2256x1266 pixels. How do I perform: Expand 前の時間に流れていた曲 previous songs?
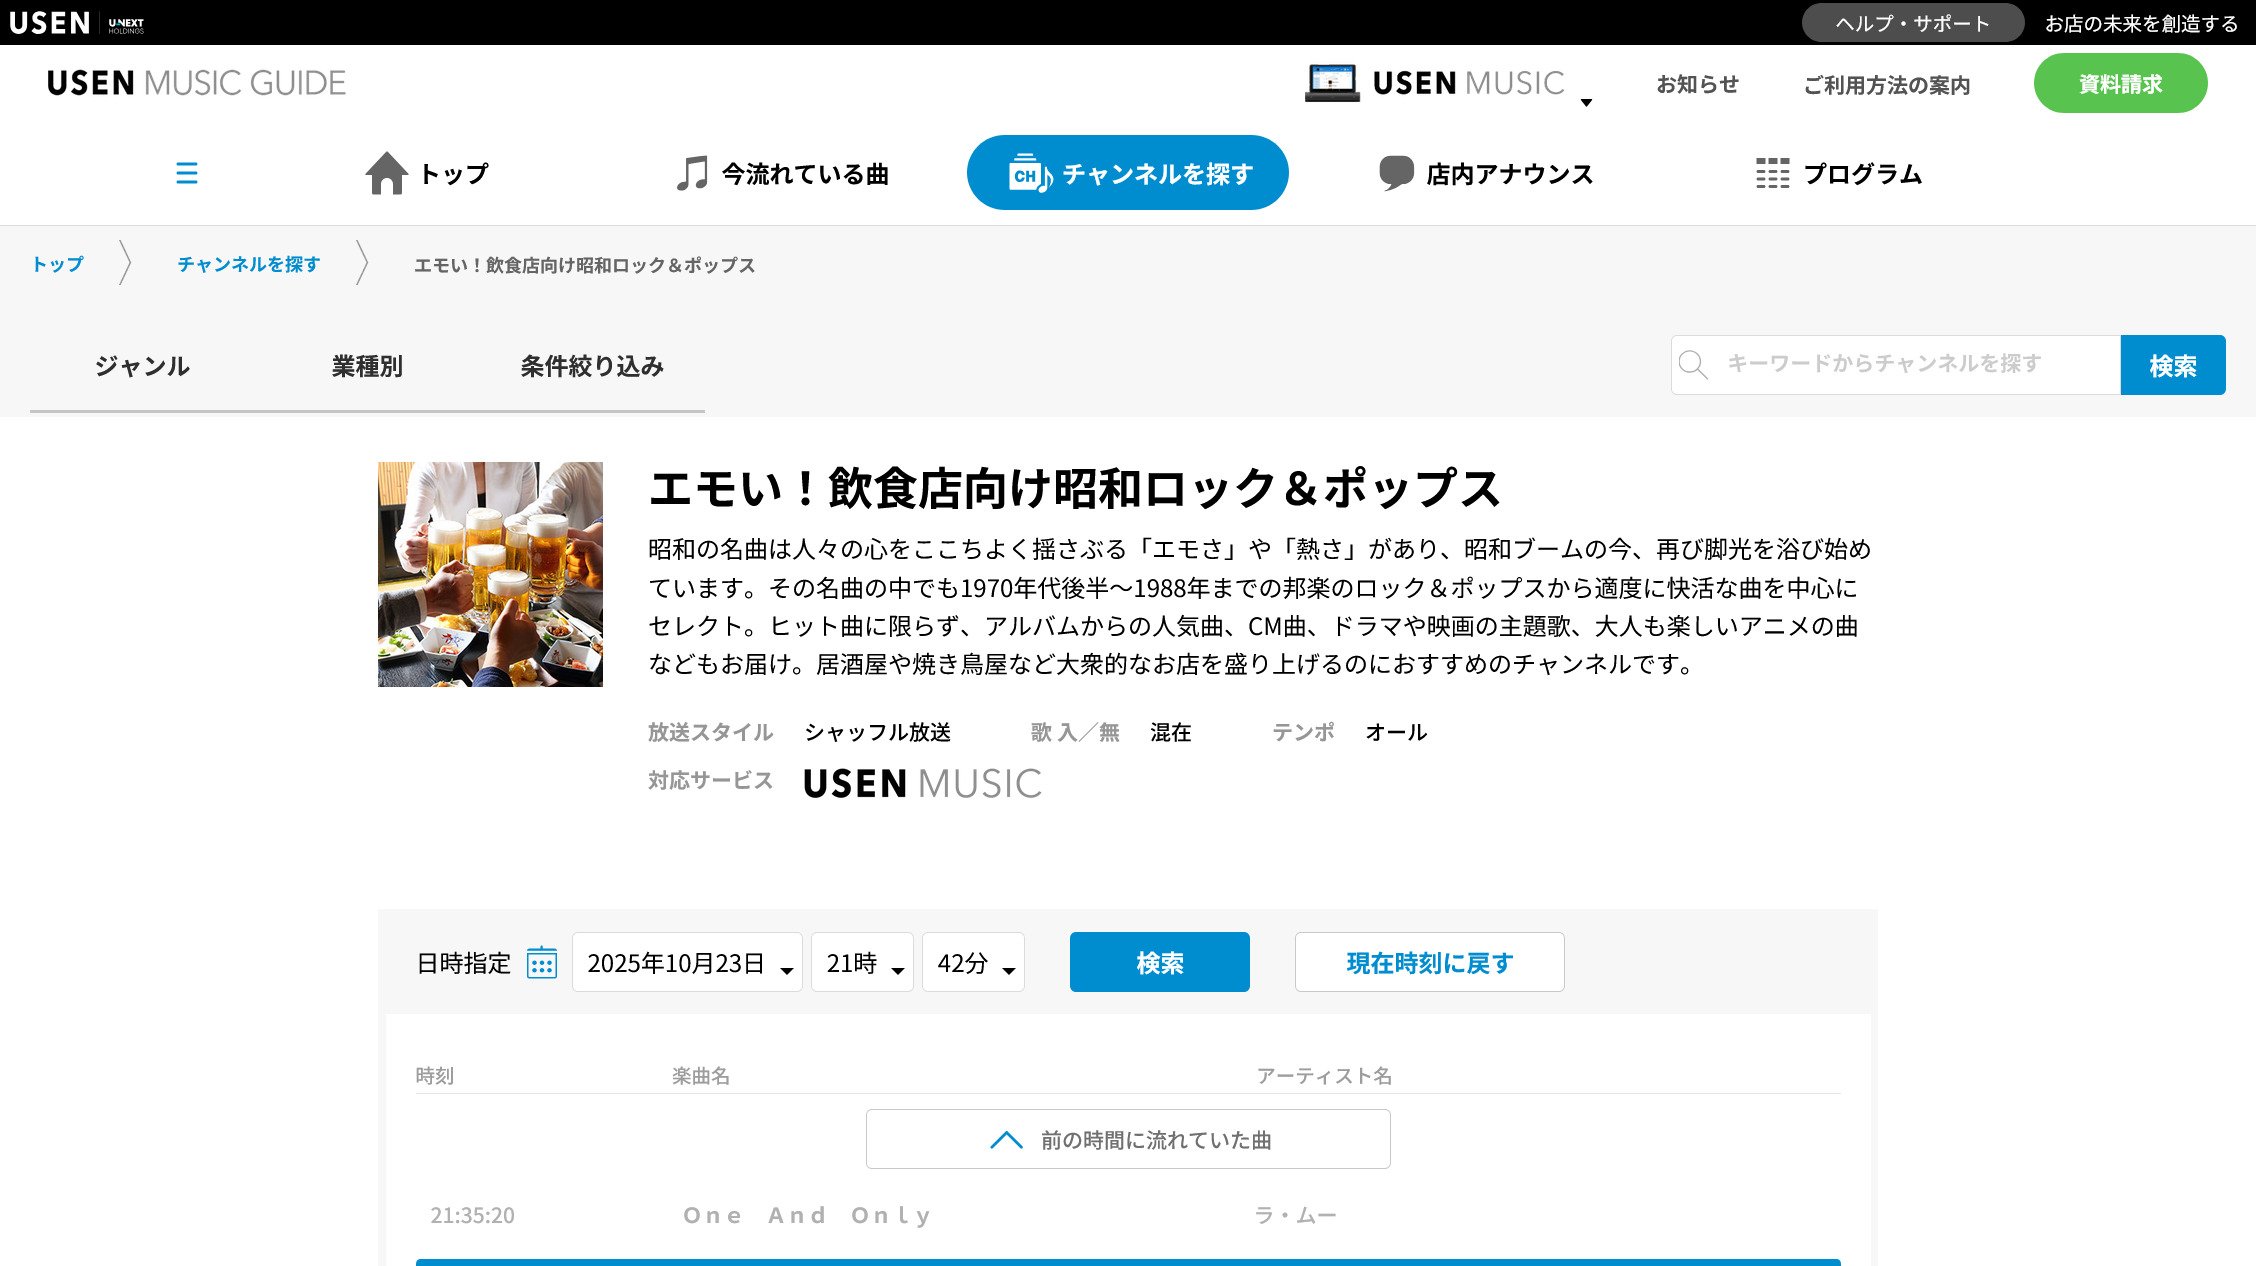[1128, 1139]
